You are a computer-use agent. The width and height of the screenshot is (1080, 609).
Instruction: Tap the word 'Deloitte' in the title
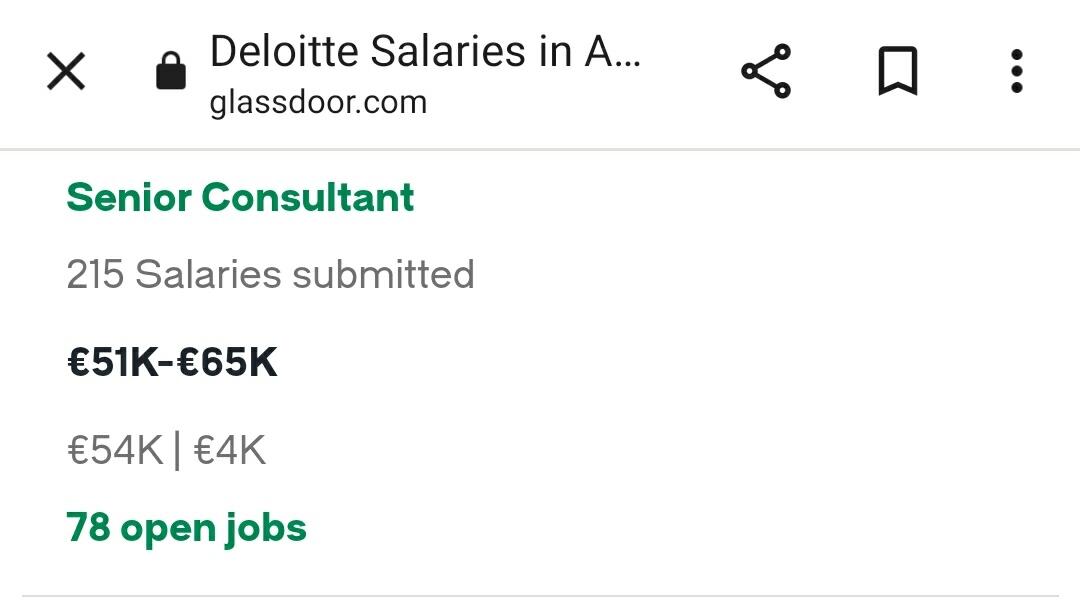(284, 52)
